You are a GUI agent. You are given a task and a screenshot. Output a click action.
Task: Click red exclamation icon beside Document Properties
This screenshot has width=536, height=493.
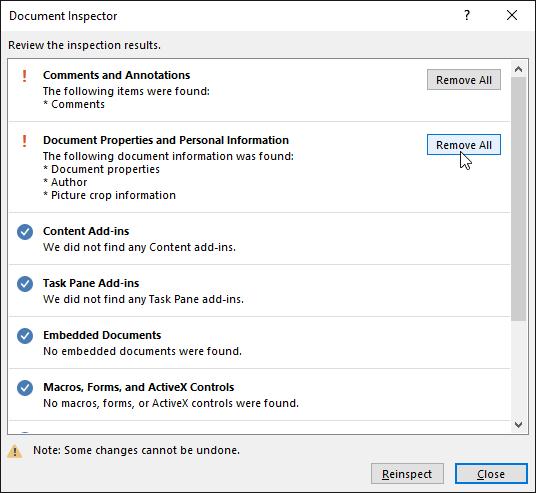[24, 141]
